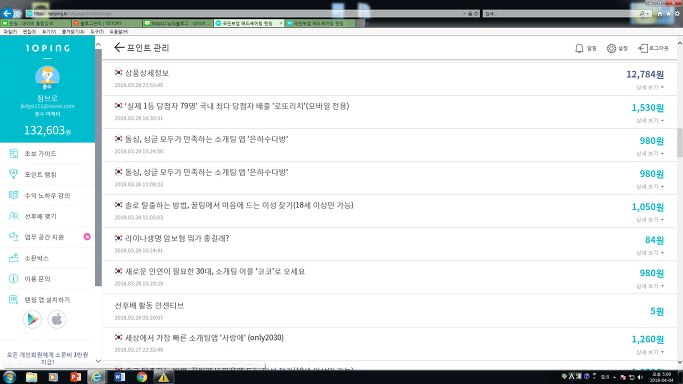683x384 pixels.
Task: Click the 로그아웃 logout icon
Action: coord(643,48)
